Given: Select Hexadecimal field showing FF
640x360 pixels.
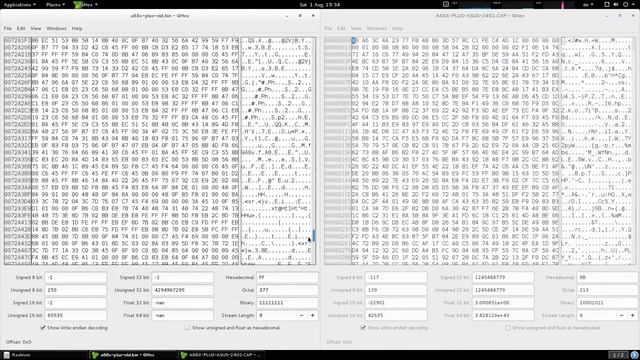Looking at the screenshot, I should (x=287, y=278).
